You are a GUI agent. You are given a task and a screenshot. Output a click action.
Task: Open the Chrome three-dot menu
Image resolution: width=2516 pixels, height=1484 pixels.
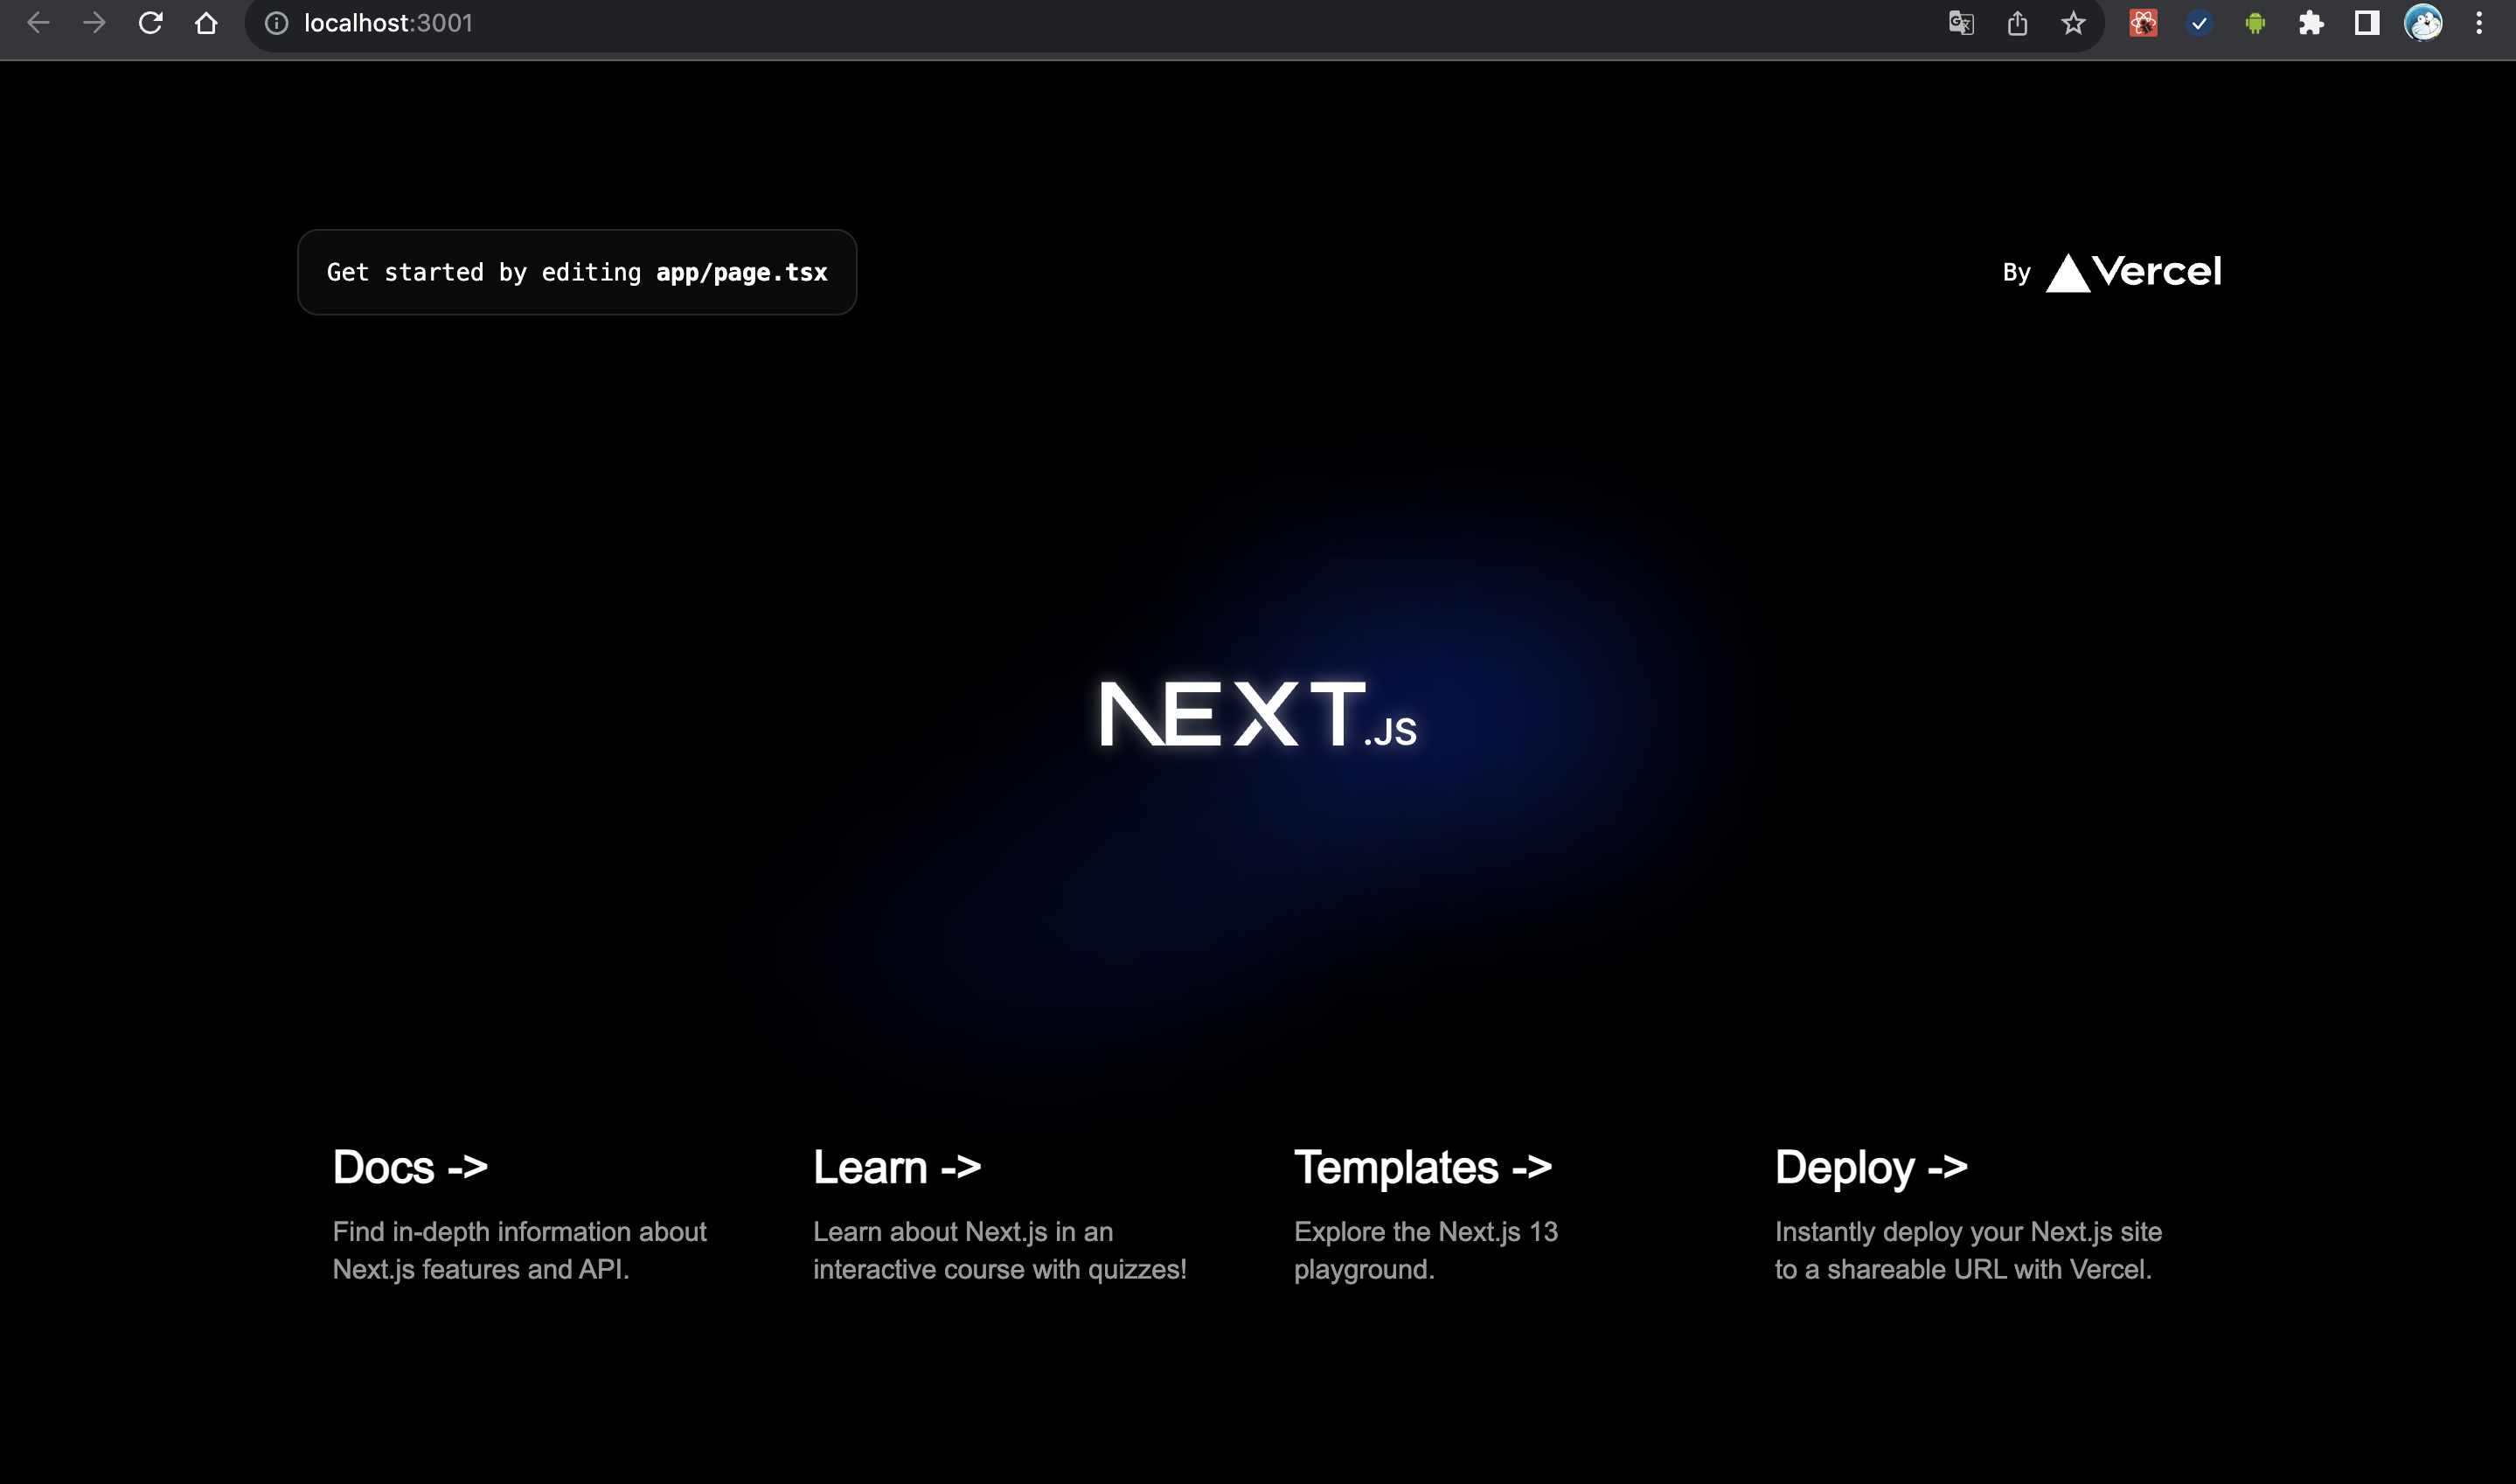(2479, 23)
